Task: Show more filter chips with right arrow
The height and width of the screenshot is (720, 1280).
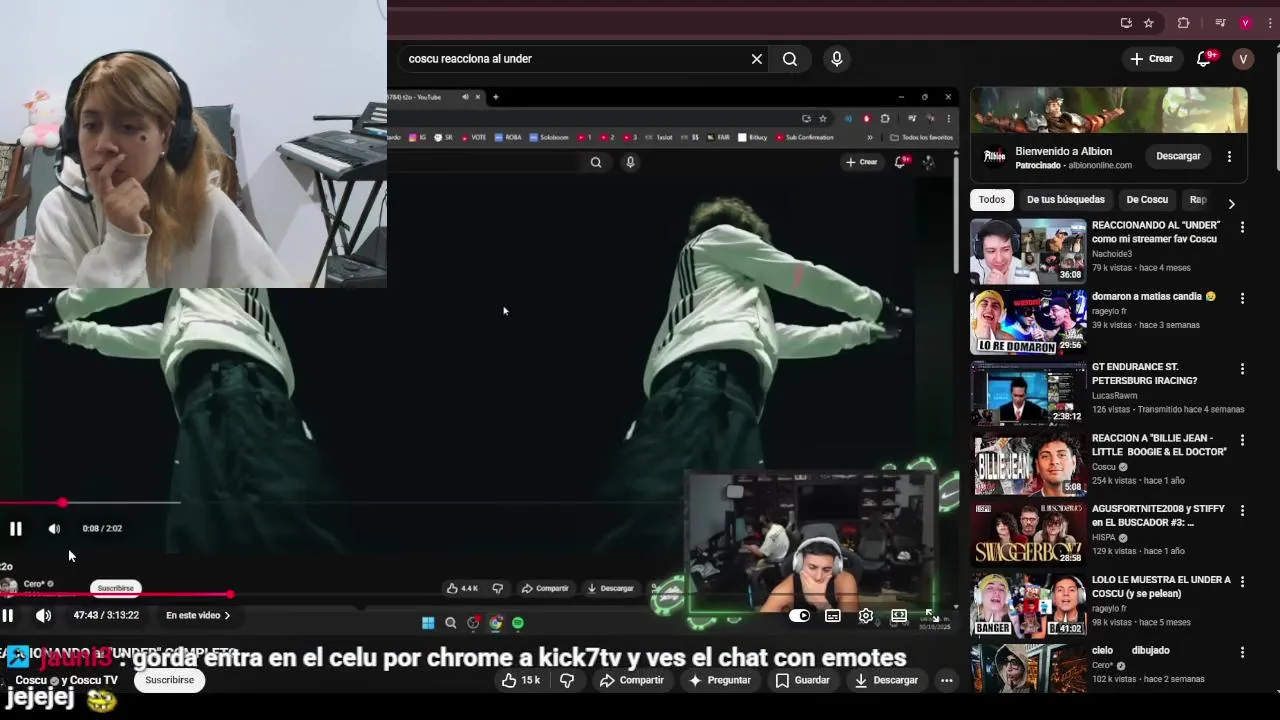Action: 1231,203
